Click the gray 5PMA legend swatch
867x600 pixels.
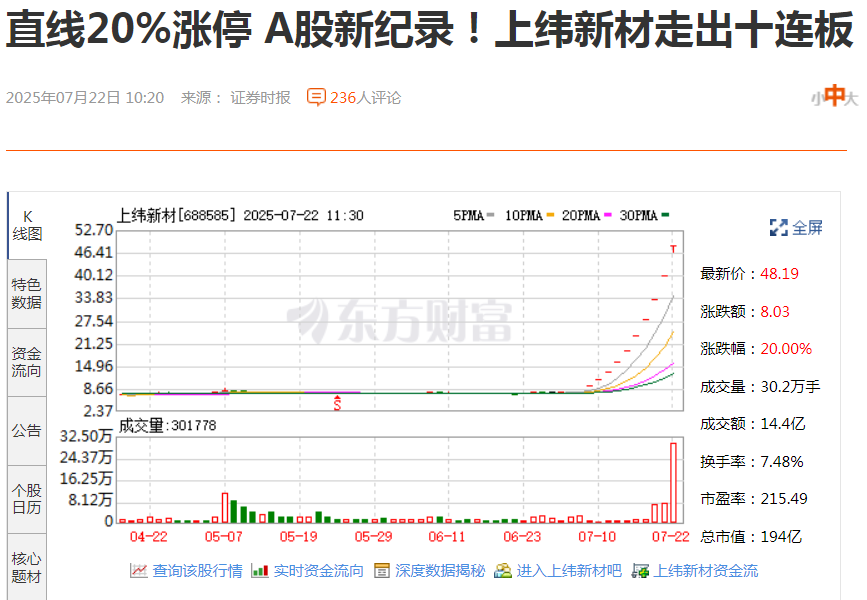coord(490,215)
